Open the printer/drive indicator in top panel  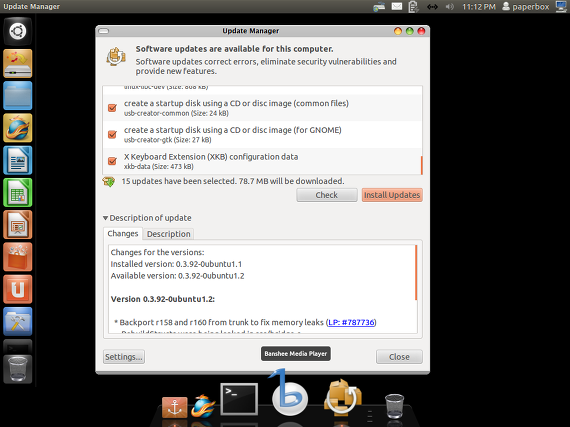pyautogui.click(x=379, y=7)
